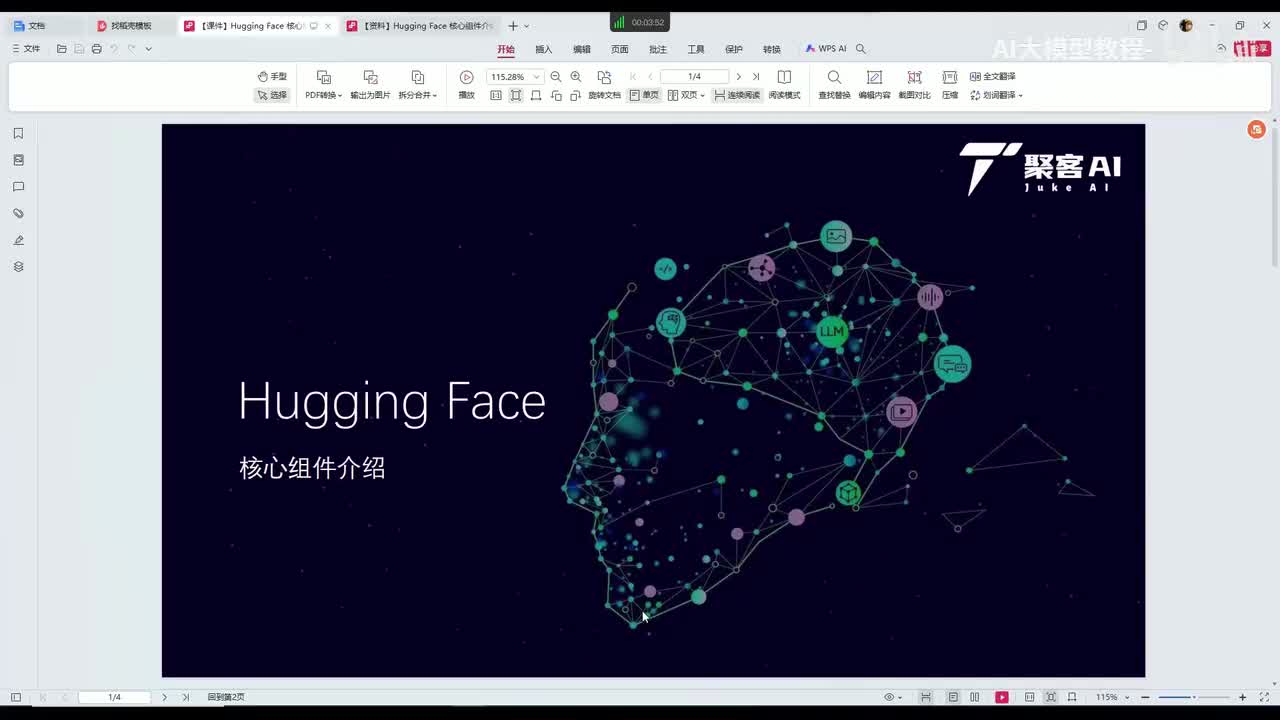Click the zoom in magnifier icon

[576, 77]
